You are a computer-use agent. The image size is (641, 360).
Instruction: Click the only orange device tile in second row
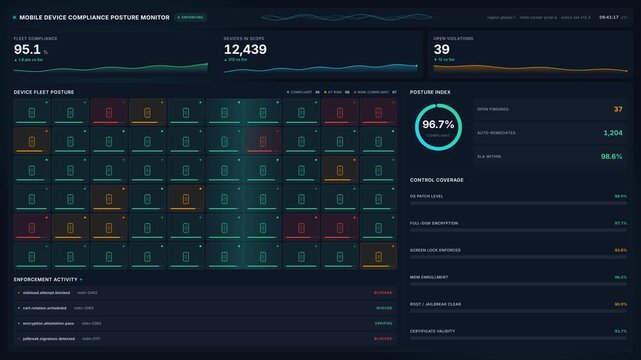tap(32, 141)
